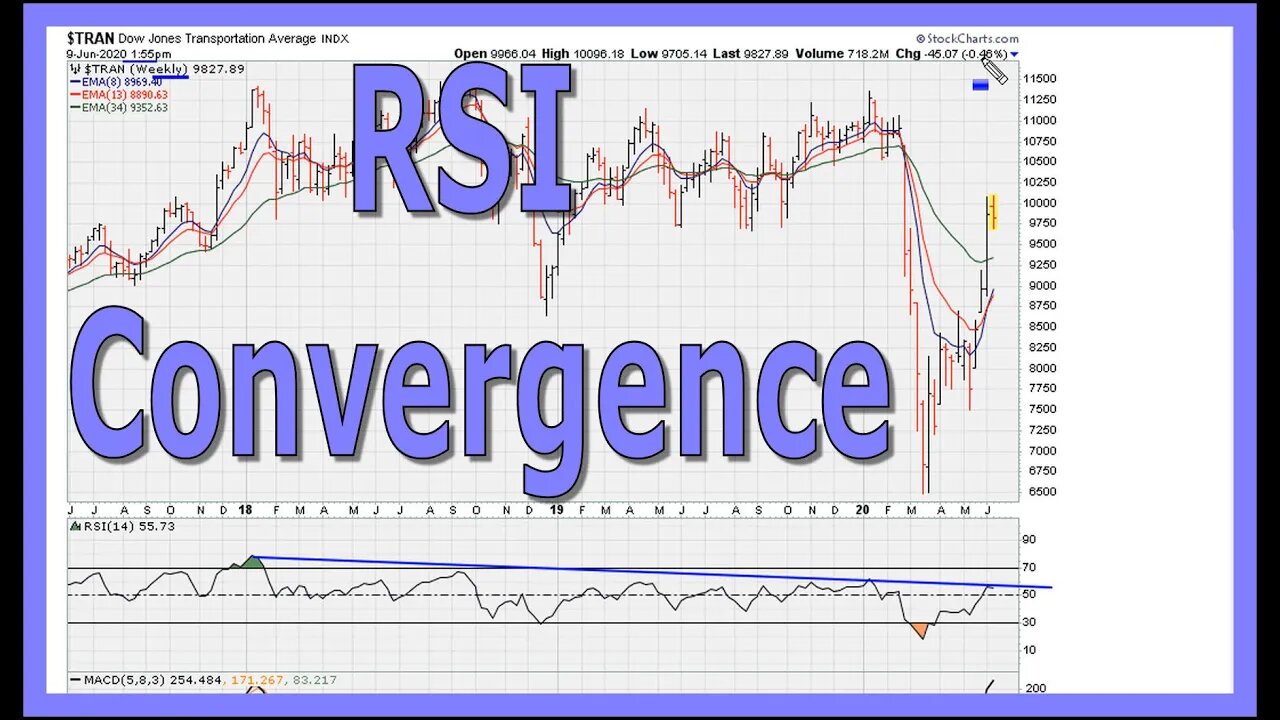The image size is (1280, 720).
Task: Click the date stamp 9-Jun-2020 1:55pm
Action: point(119,54)
